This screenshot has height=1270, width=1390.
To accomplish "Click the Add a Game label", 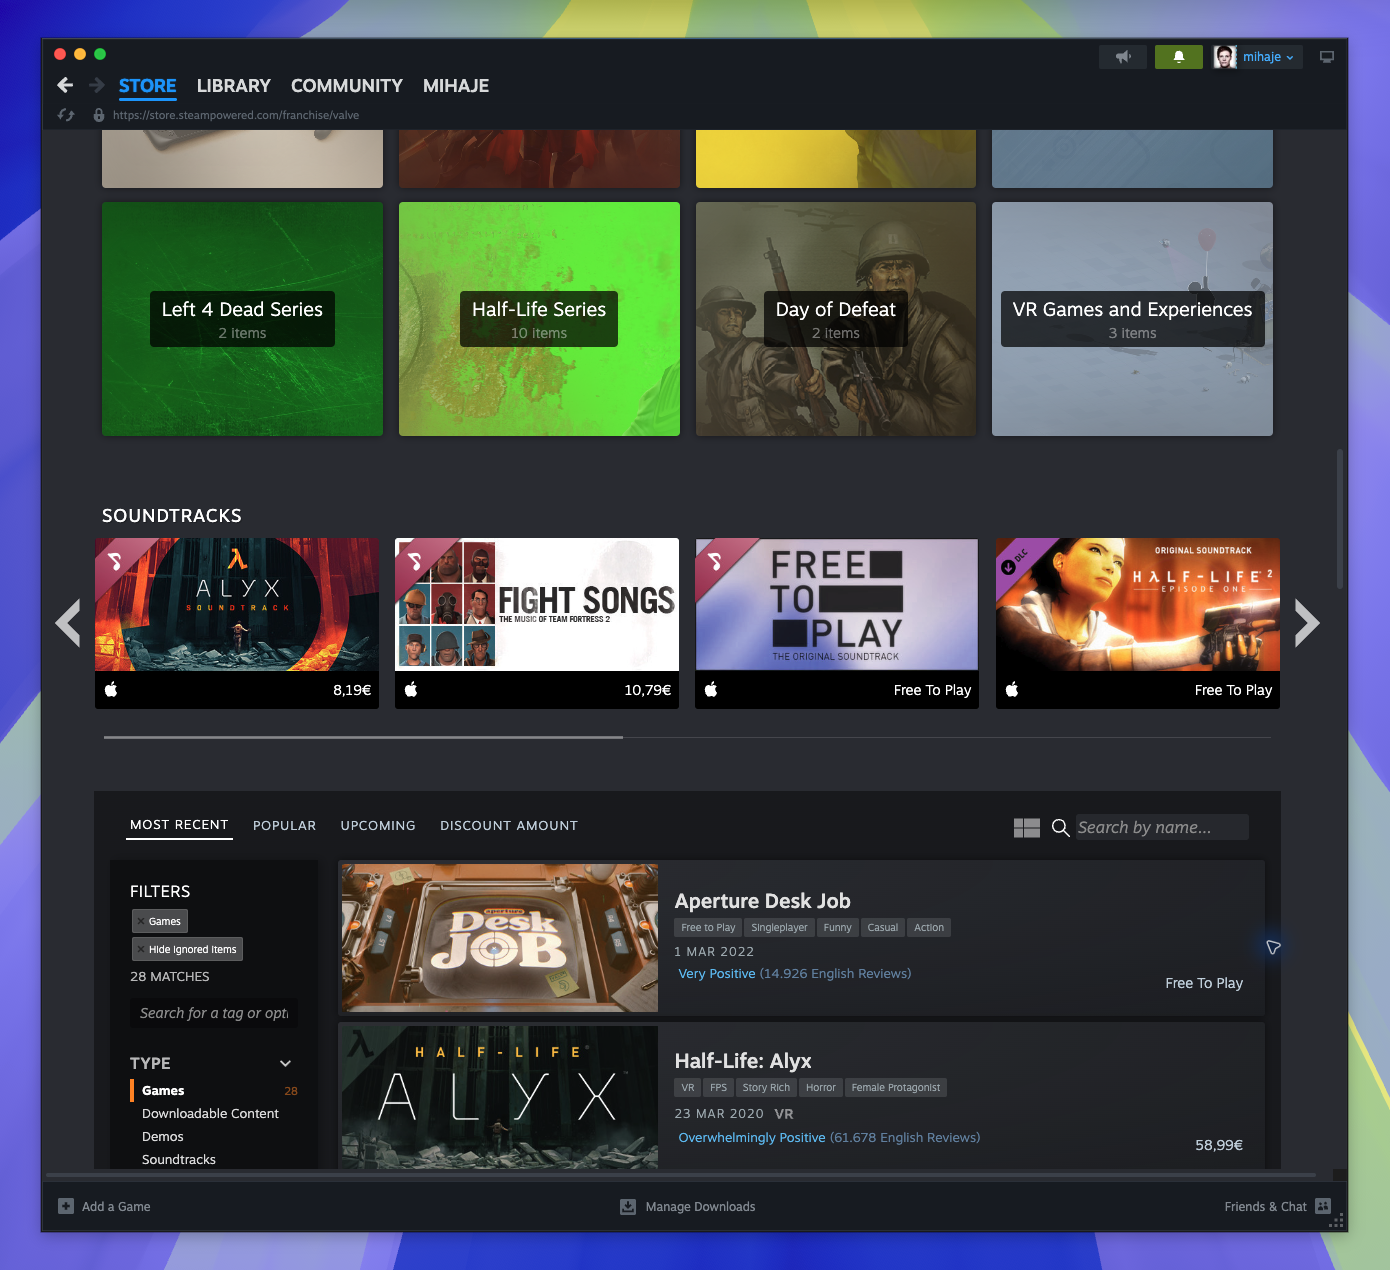I will tap(116, 1206).
